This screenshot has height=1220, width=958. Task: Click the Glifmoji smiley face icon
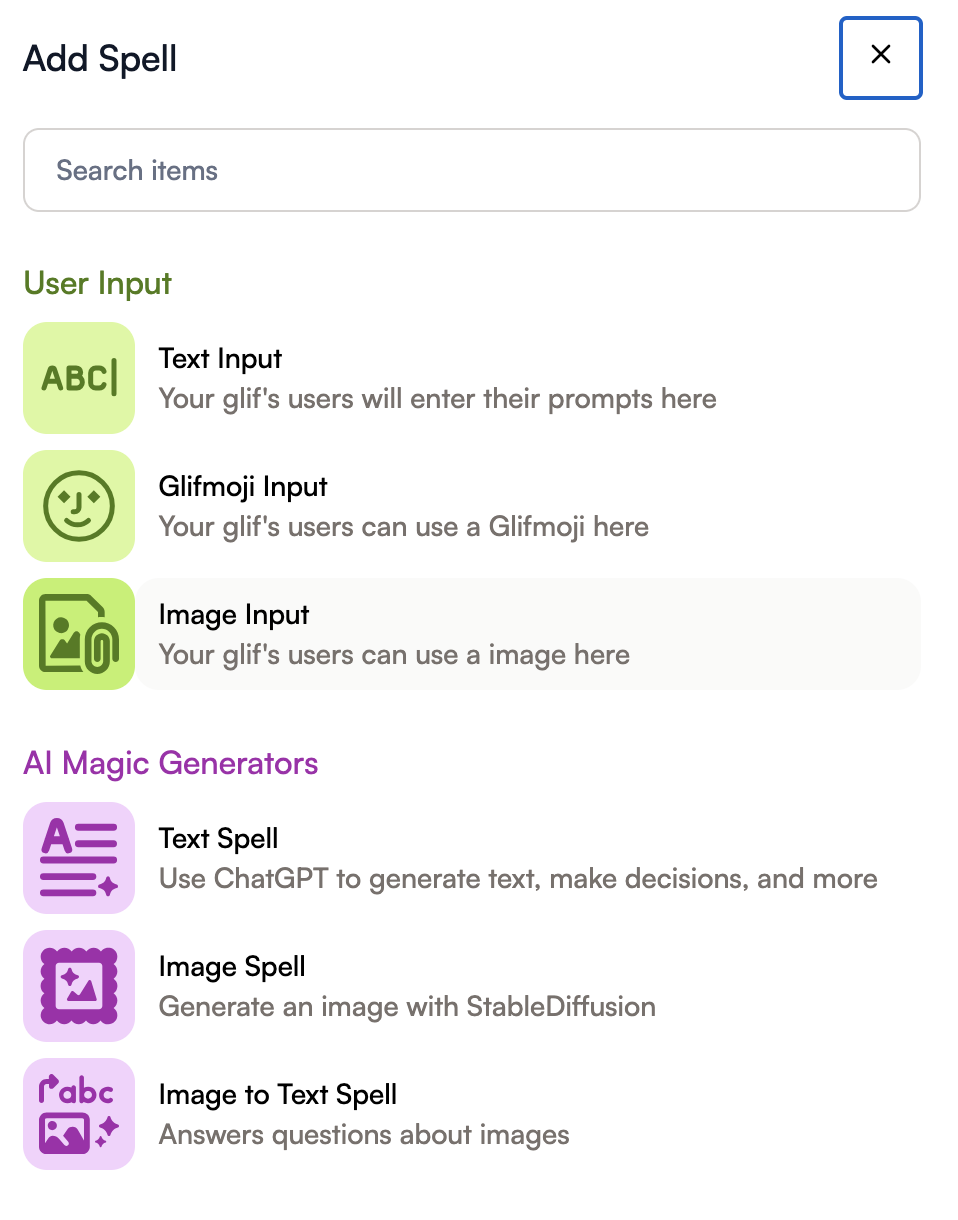79,506
